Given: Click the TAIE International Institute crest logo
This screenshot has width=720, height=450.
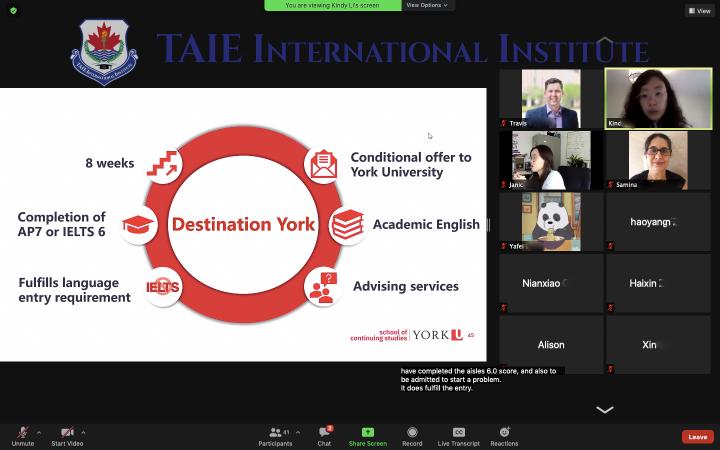Looking at the screenshot, I should click(104, 52).
